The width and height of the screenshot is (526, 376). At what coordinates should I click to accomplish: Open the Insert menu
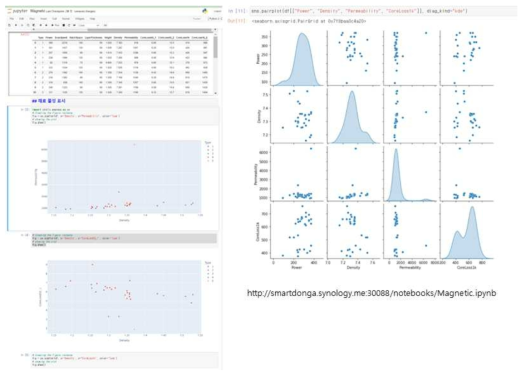[x=44, y=19]
